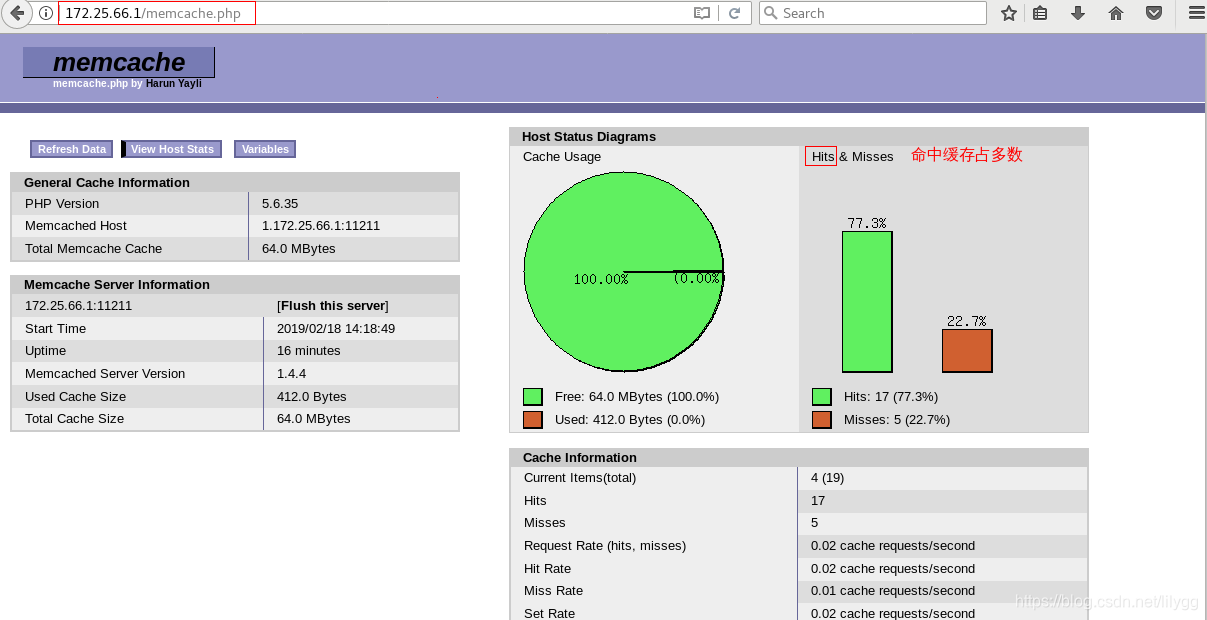Viewport: 1207px width, 620px height.
Task: Reload the page with the refresh icon
Action: pyautogui.click(x=734, y=13)
